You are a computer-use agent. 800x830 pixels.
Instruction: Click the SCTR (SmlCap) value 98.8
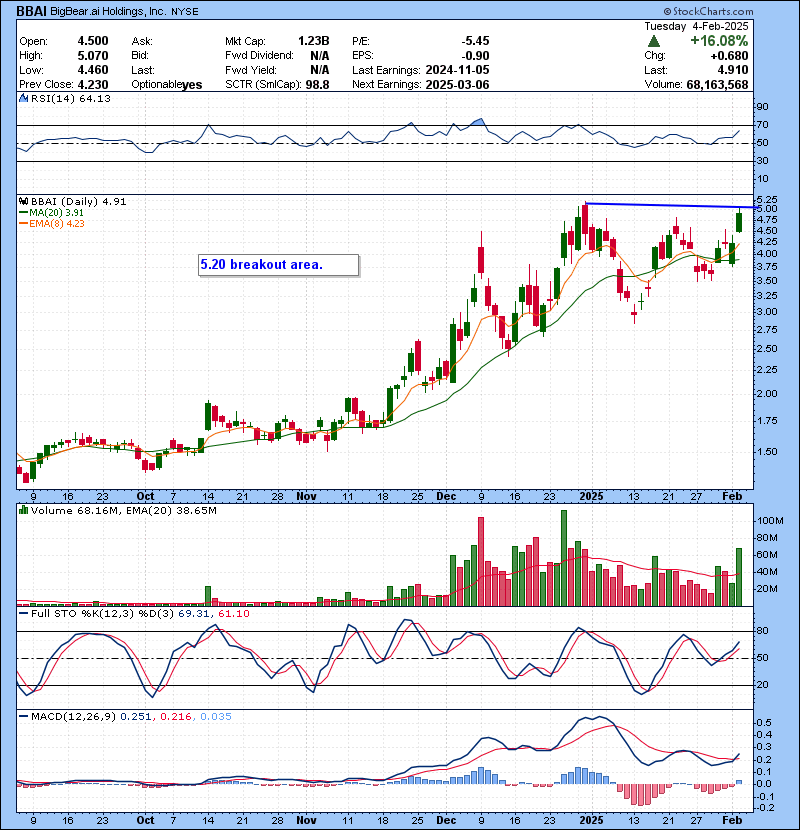(318, 85)
